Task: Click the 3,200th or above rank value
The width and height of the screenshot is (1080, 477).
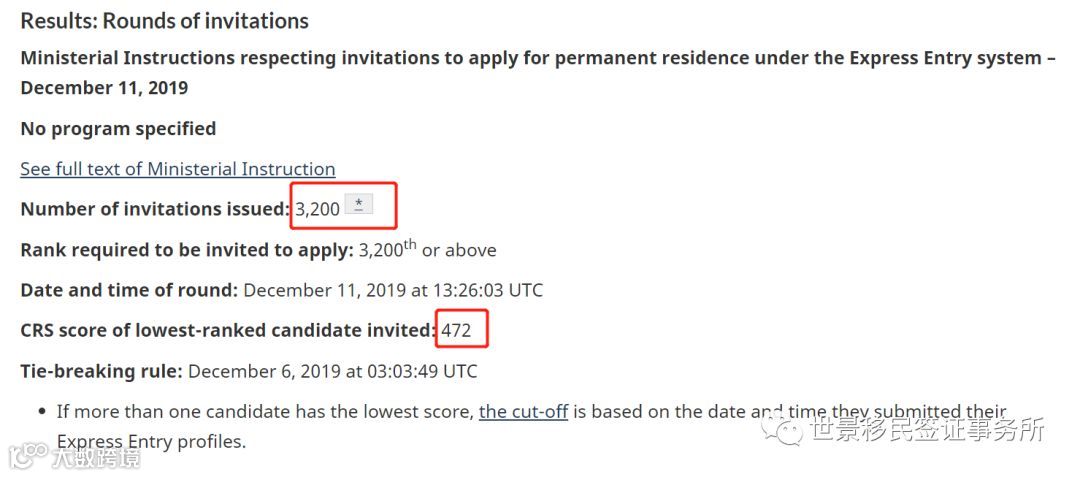Action: click(427, 248)
